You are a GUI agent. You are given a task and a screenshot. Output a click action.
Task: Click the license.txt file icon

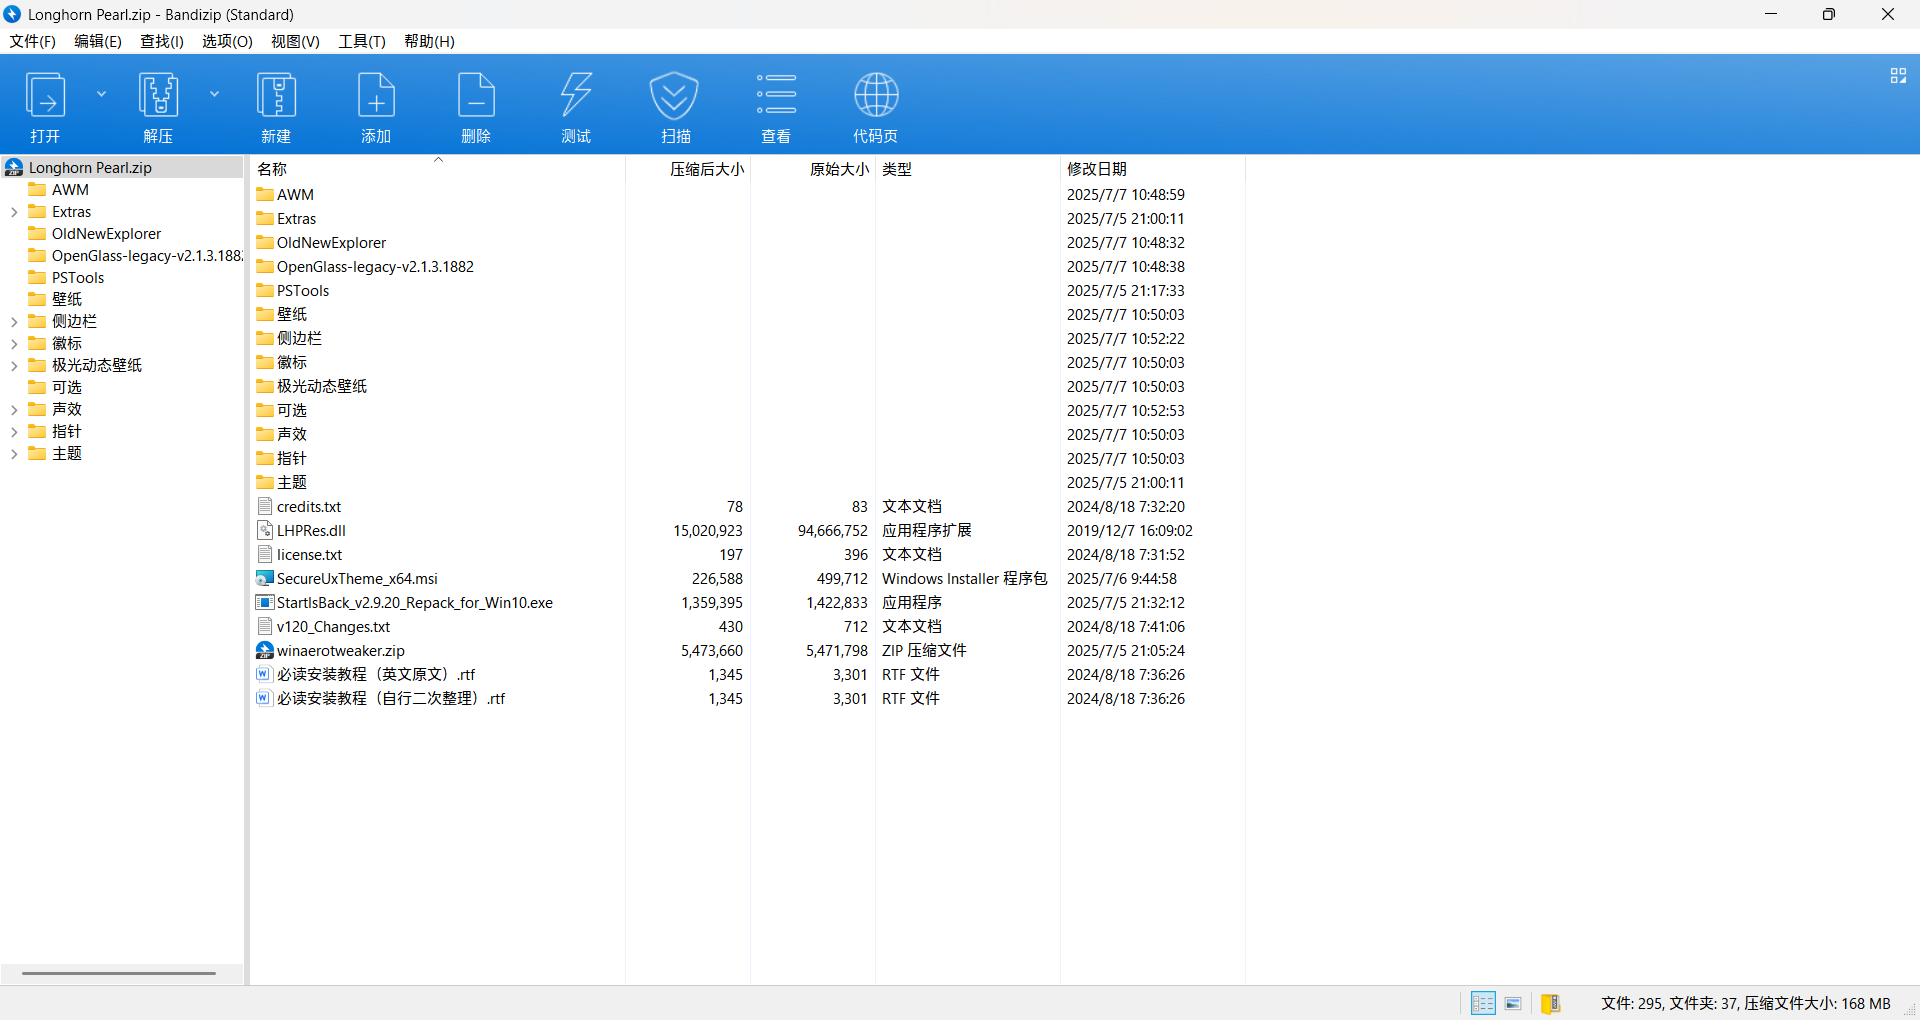265,555
